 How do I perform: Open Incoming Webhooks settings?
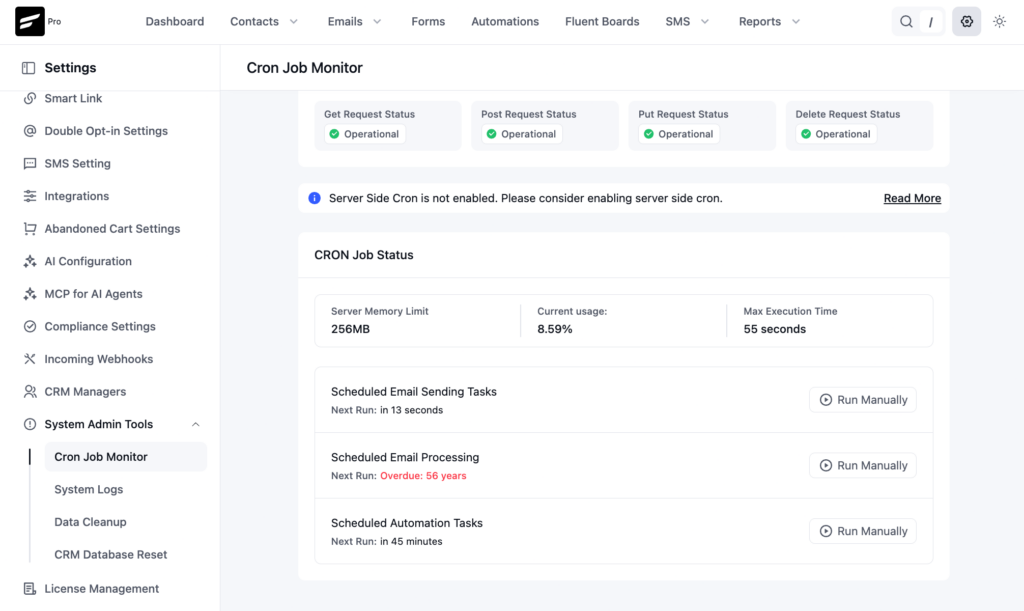pos(99,359)
